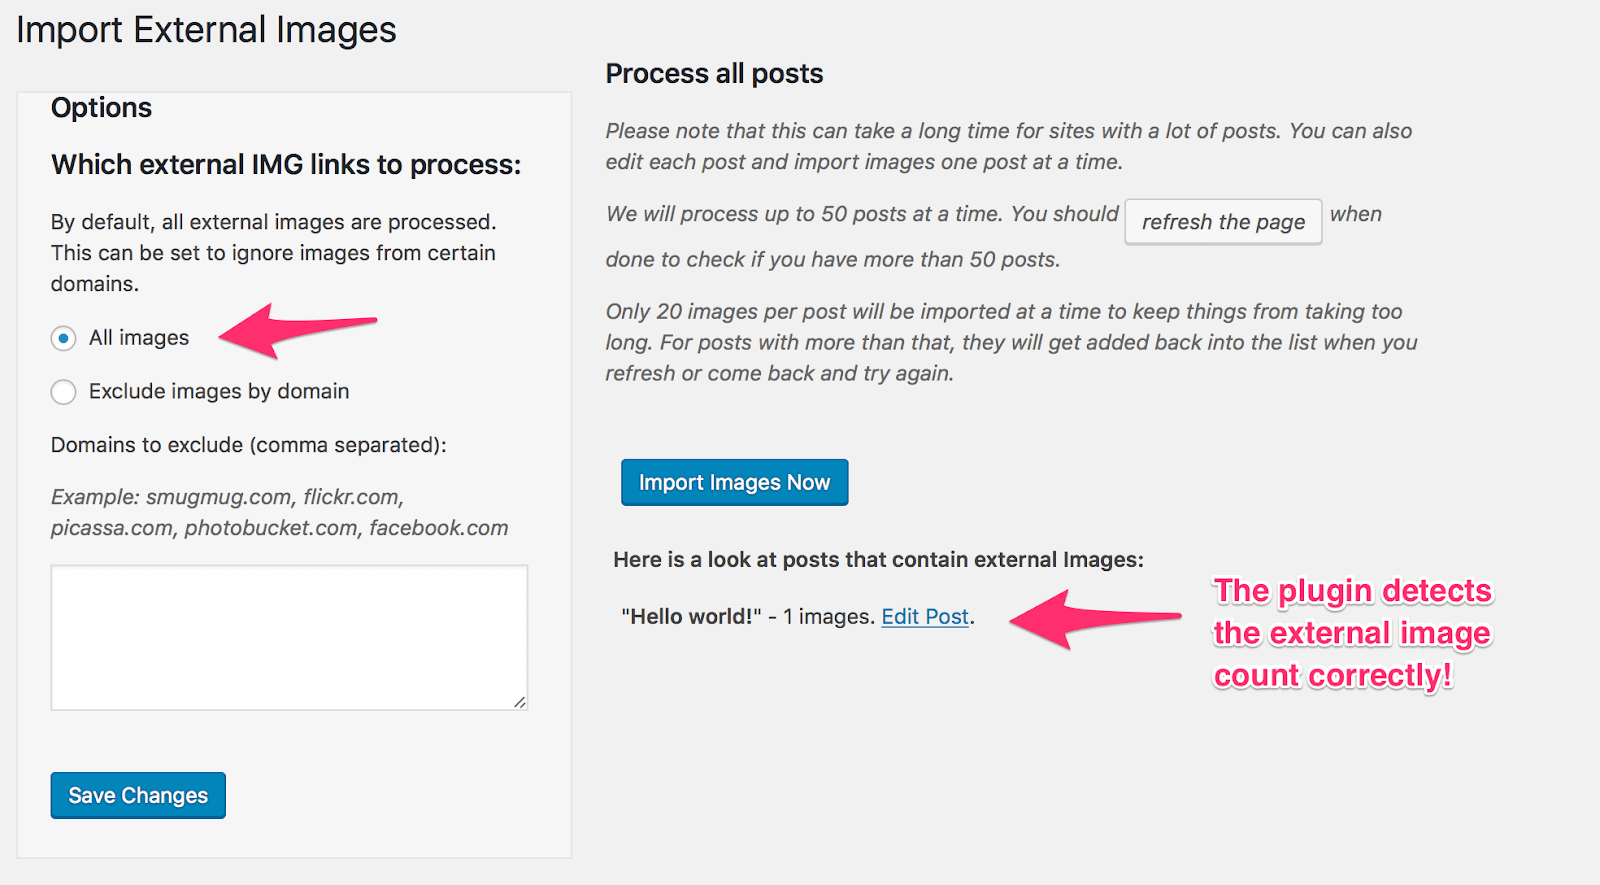Click the "Import External Images" page title
This screenshot has width=1600, height=885.
206,30
